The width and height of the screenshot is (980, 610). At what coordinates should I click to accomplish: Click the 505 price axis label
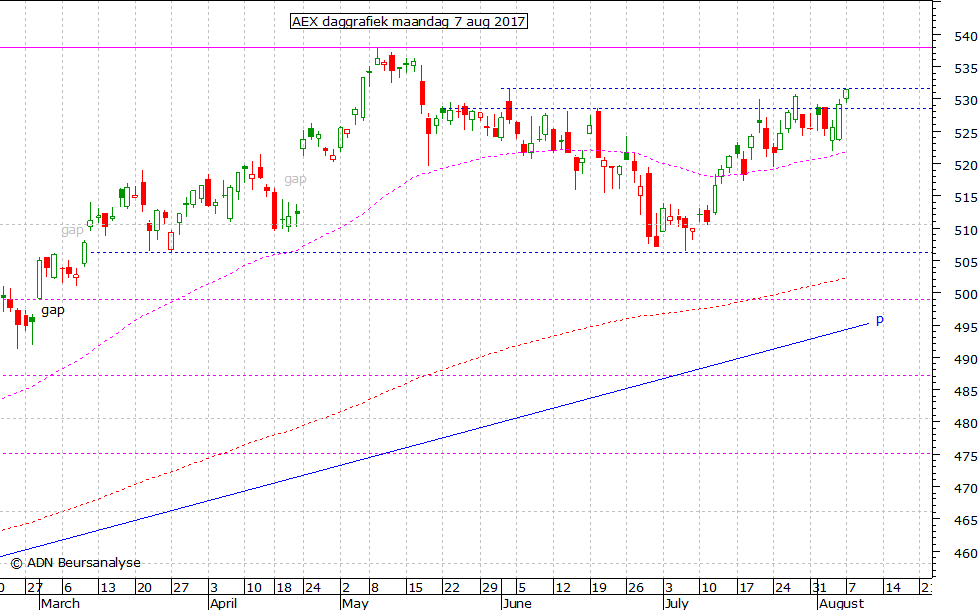966,262
